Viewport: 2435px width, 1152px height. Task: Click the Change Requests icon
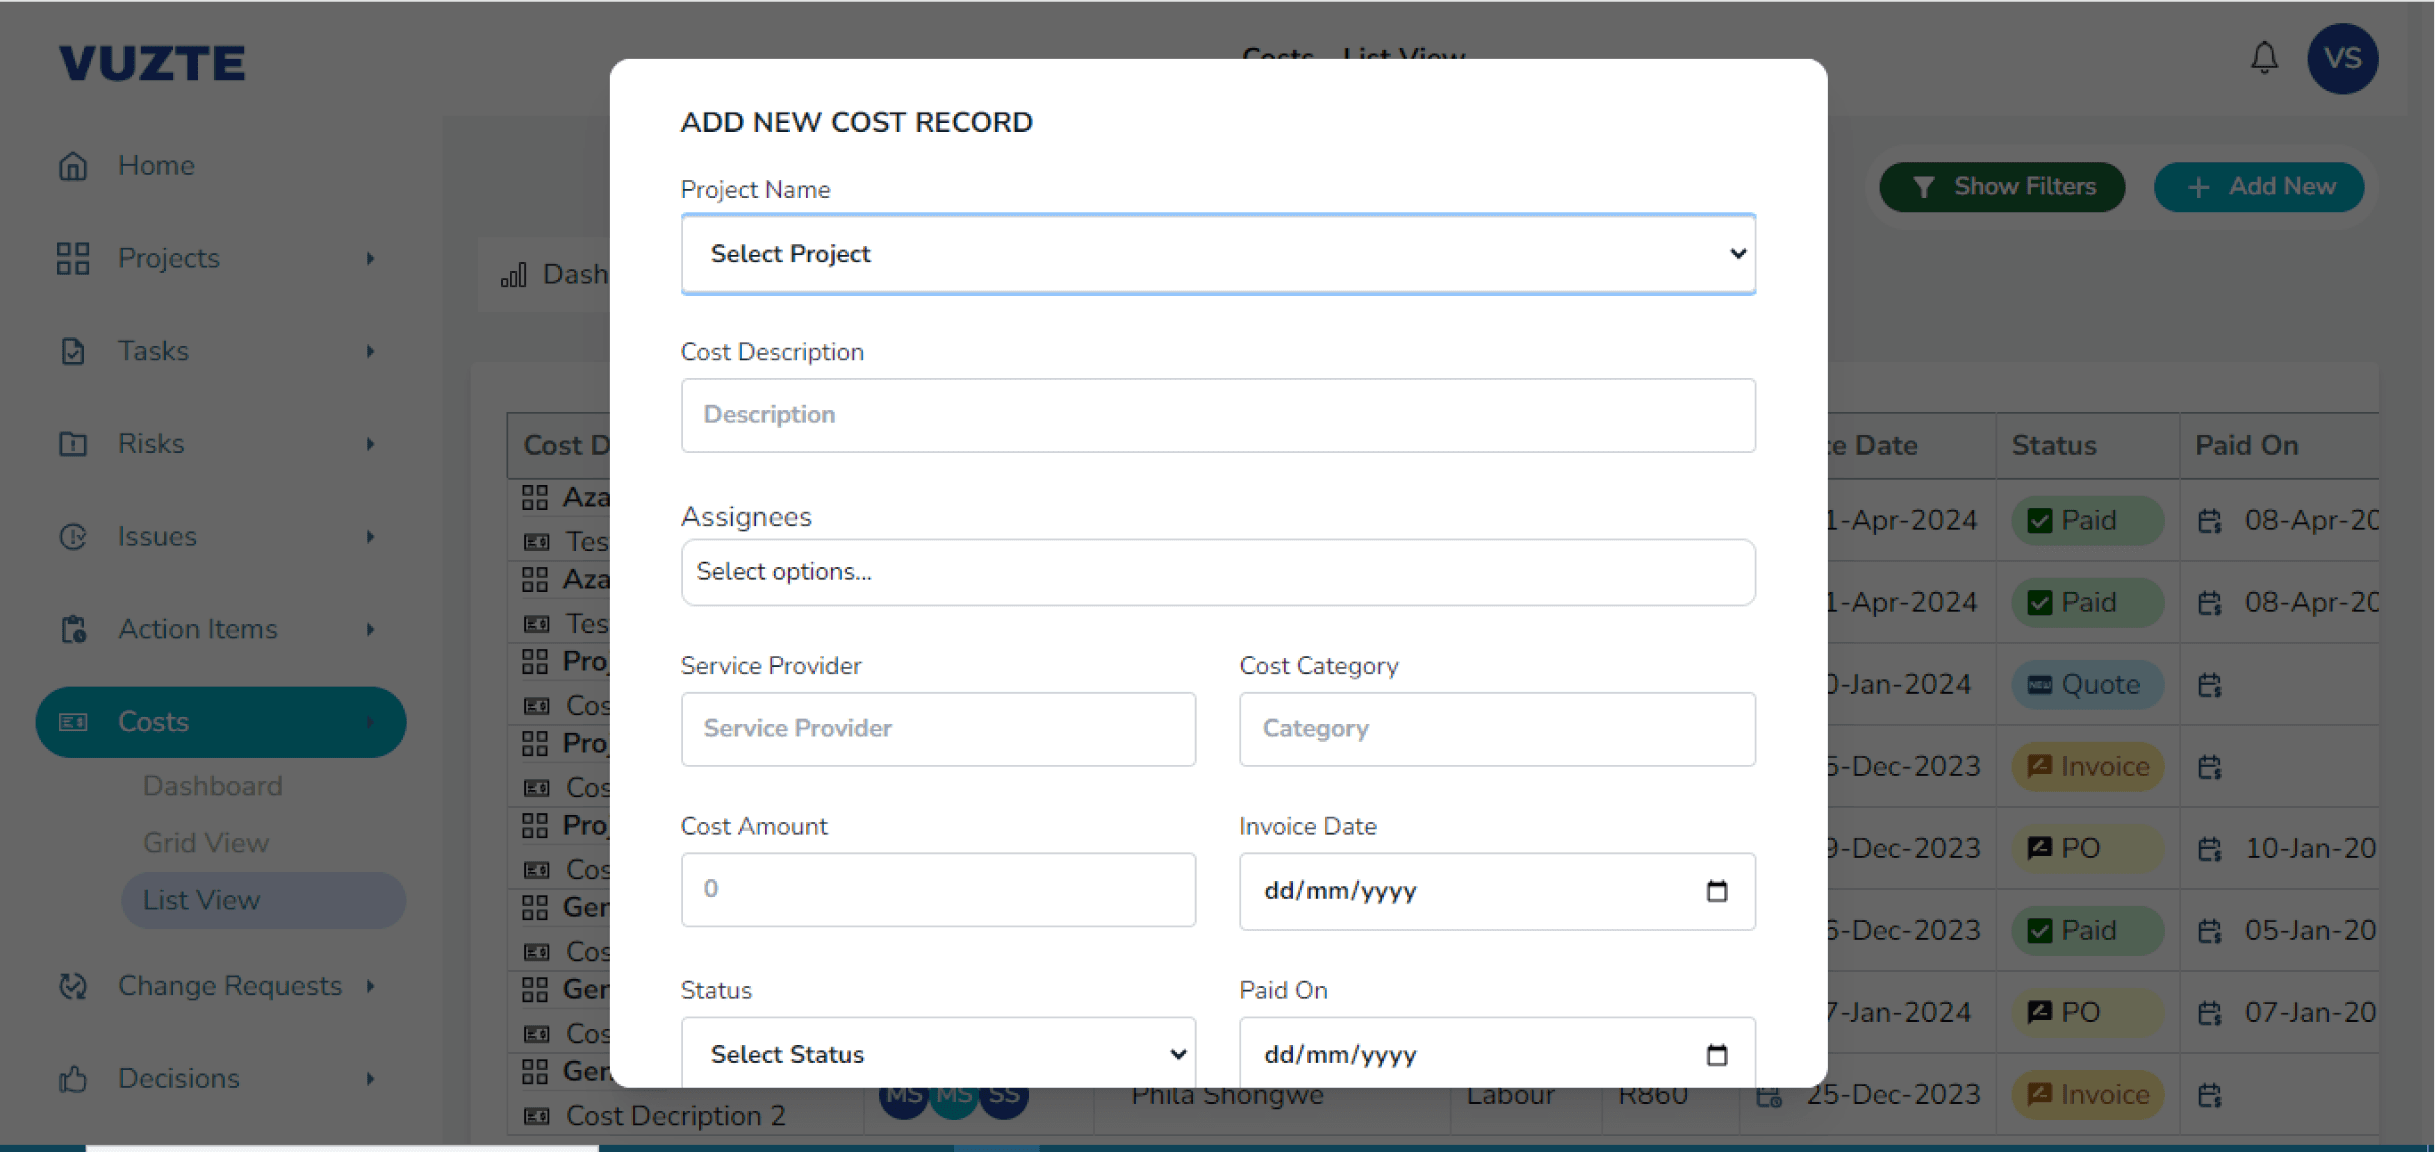coord(74,986)
